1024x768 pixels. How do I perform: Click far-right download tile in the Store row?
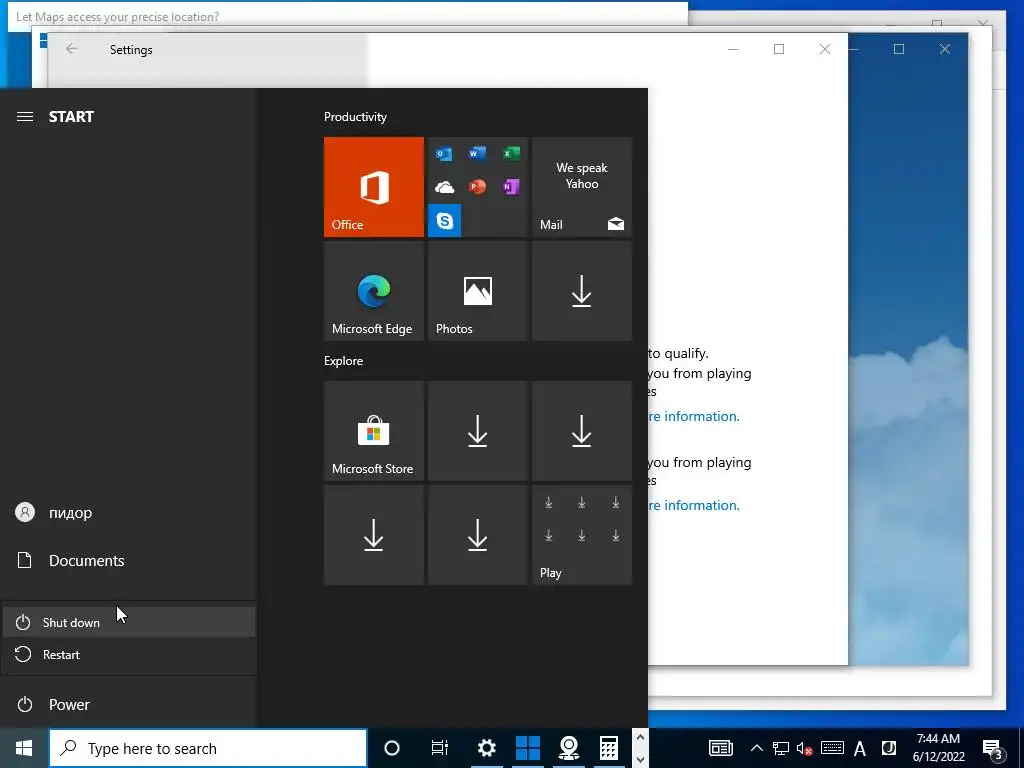(x=582, y=431)
